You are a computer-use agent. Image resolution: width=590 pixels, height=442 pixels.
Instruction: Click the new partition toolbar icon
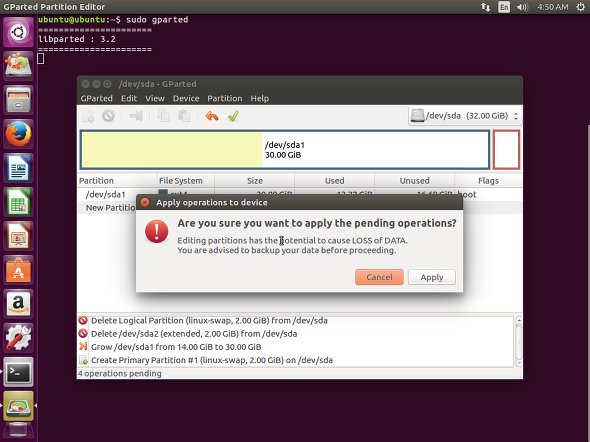coord(89,116)
